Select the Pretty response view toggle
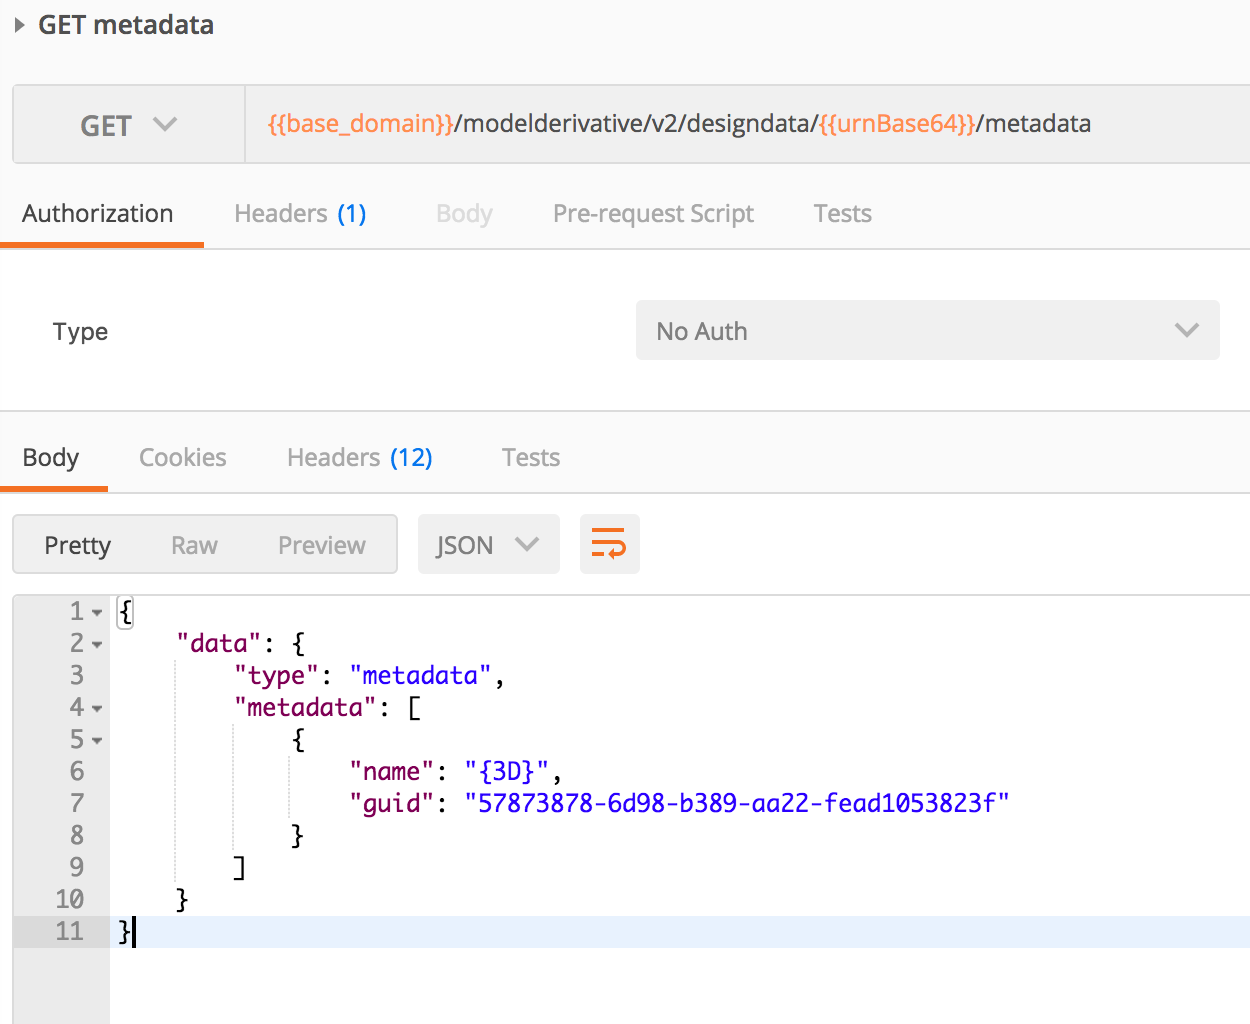This screenshot has width=1250, height=1024. click(78, 545)
